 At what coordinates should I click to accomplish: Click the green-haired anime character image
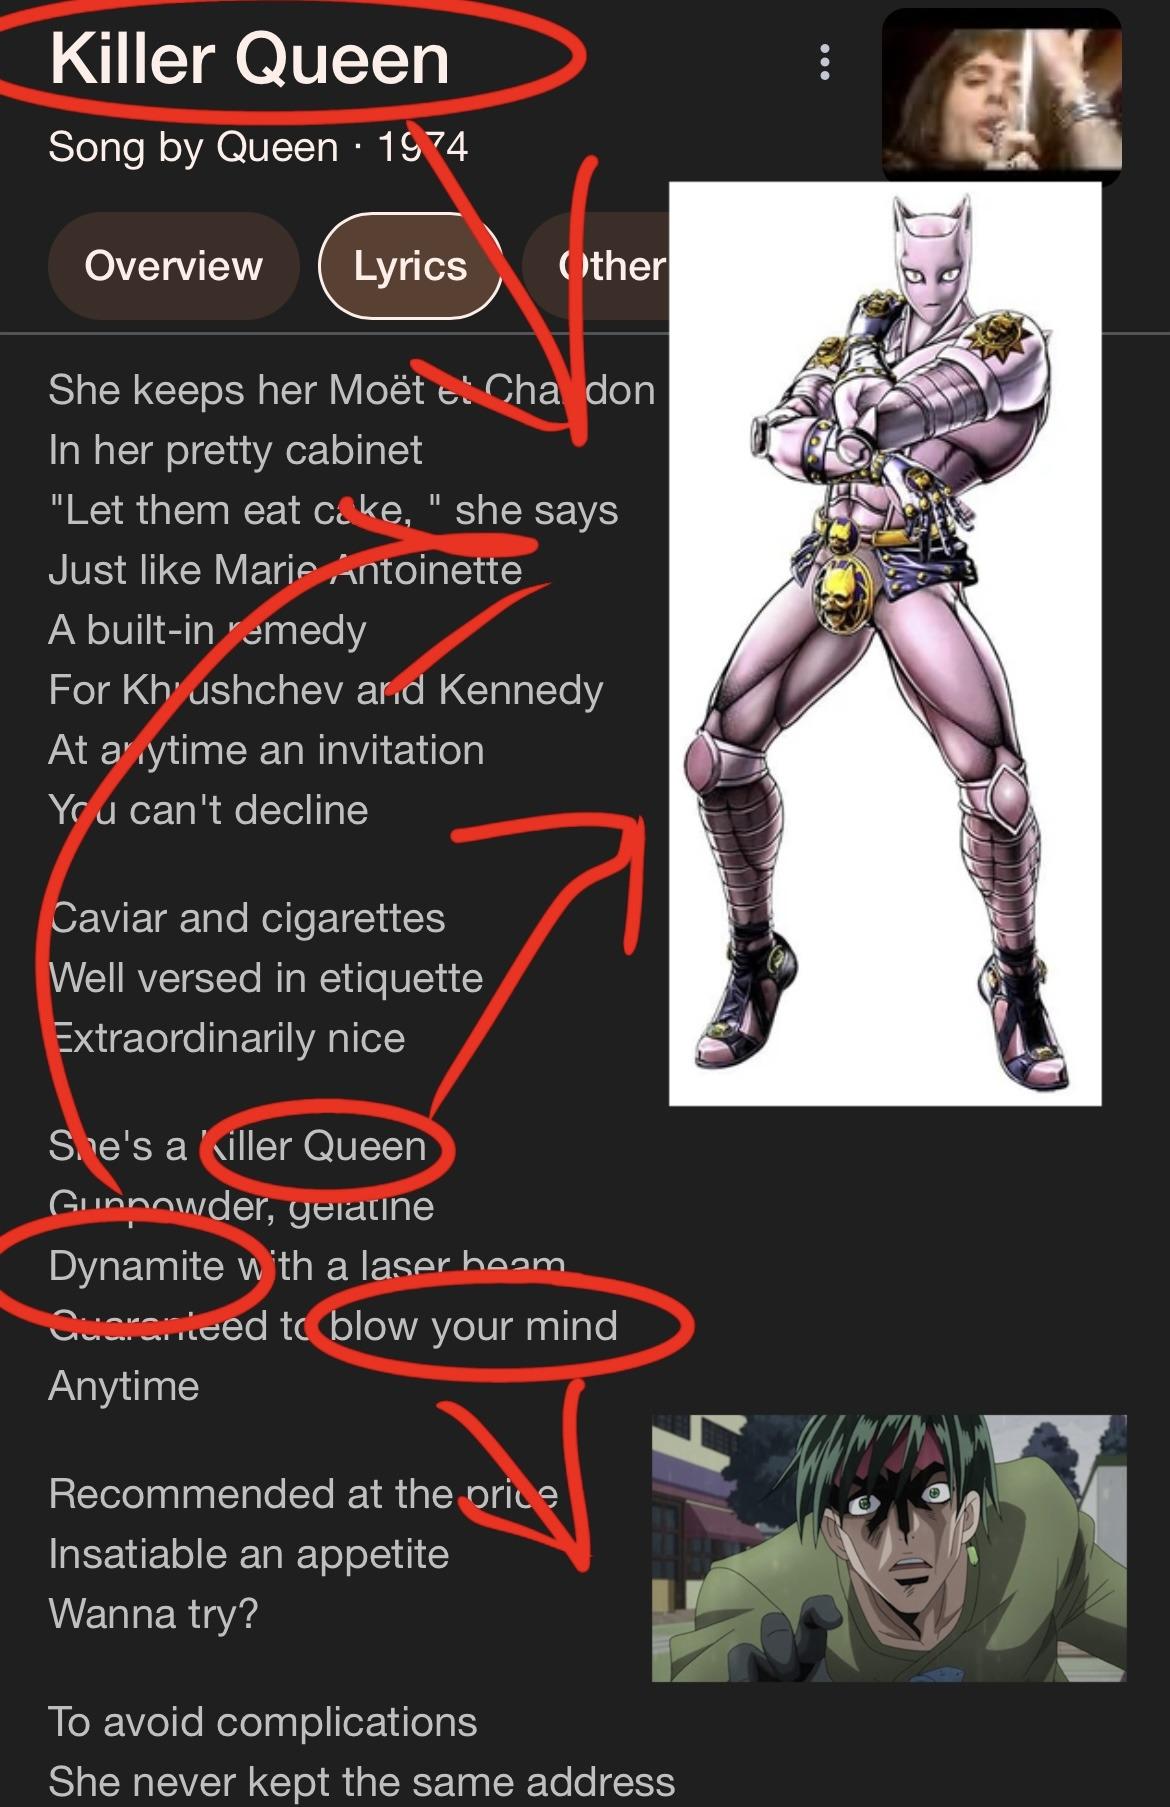(889, 1548)
